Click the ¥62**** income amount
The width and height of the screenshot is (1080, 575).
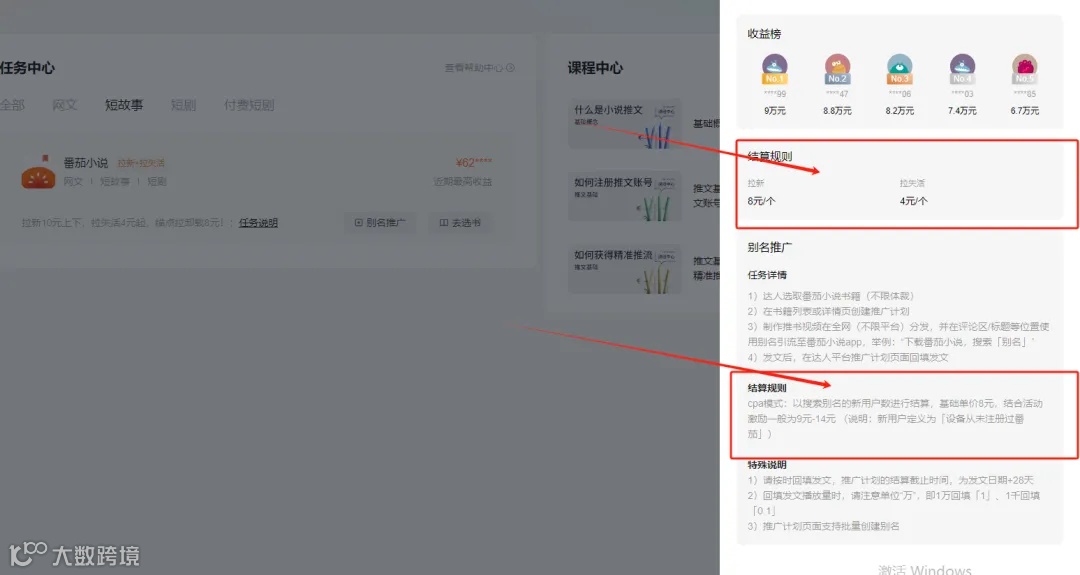[x=474, y=163]
